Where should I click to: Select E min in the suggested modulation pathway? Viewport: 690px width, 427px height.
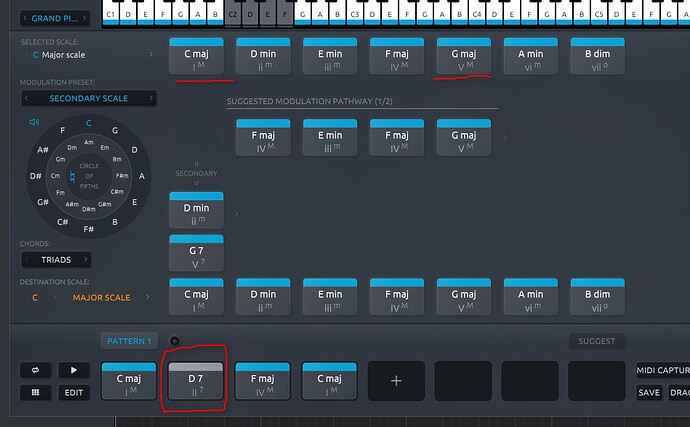coord(330,138)
